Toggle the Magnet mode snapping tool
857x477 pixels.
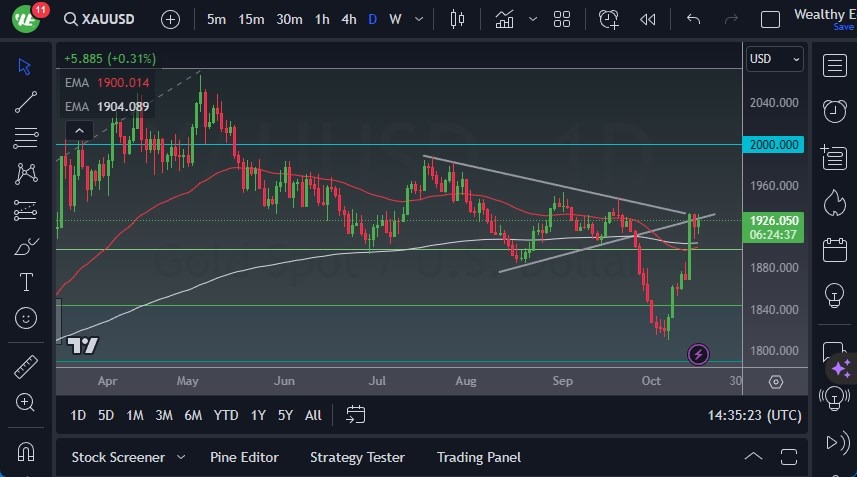pos(26,451)
